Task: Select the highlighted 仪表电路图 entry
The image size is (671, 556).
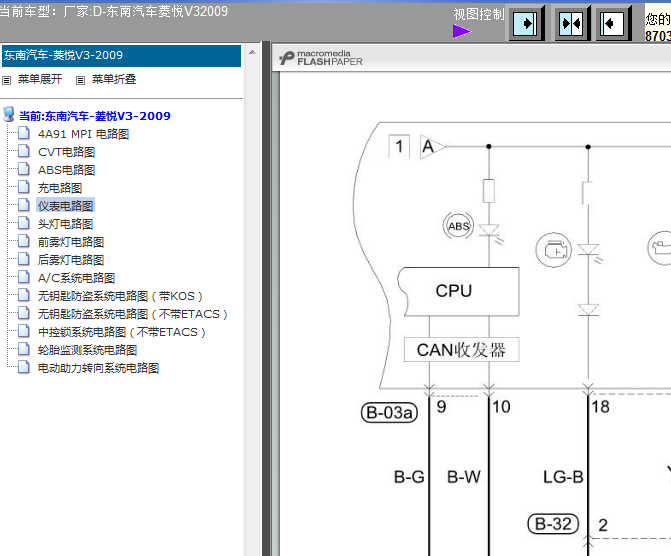Action: (65, 206)
